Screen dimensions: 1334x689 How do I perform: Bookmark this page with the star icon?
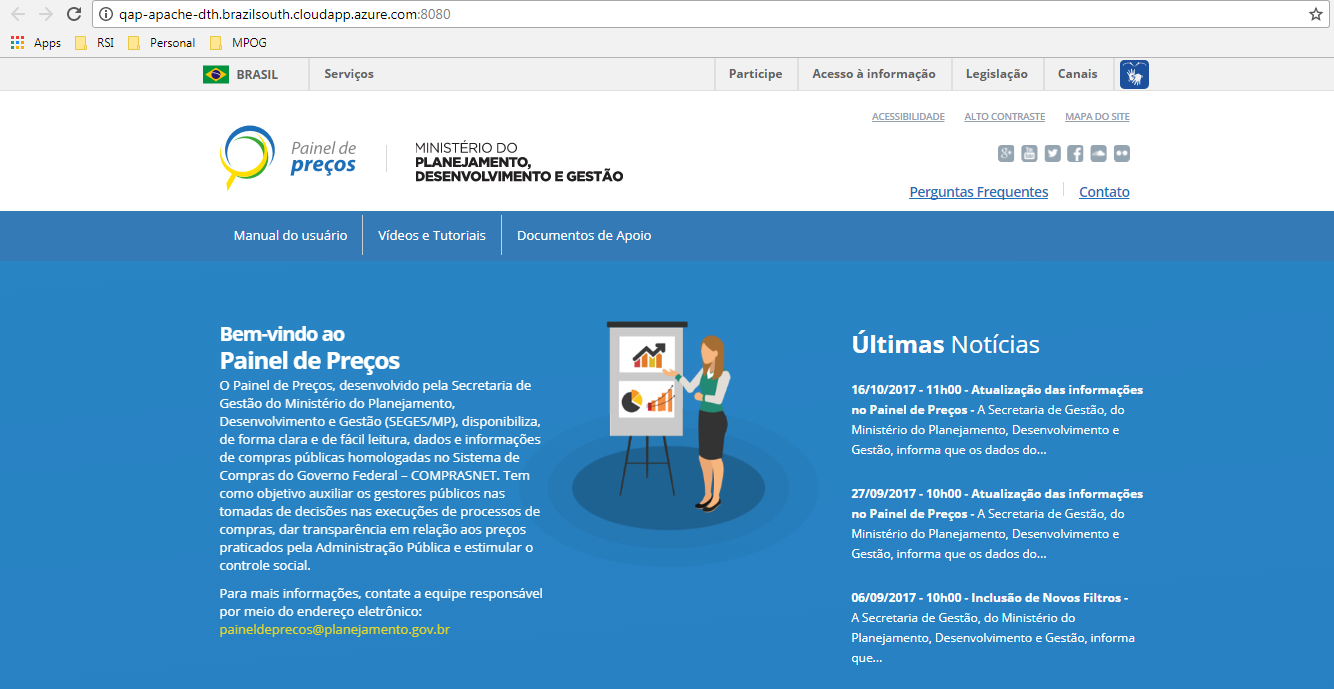[1315, 14]
